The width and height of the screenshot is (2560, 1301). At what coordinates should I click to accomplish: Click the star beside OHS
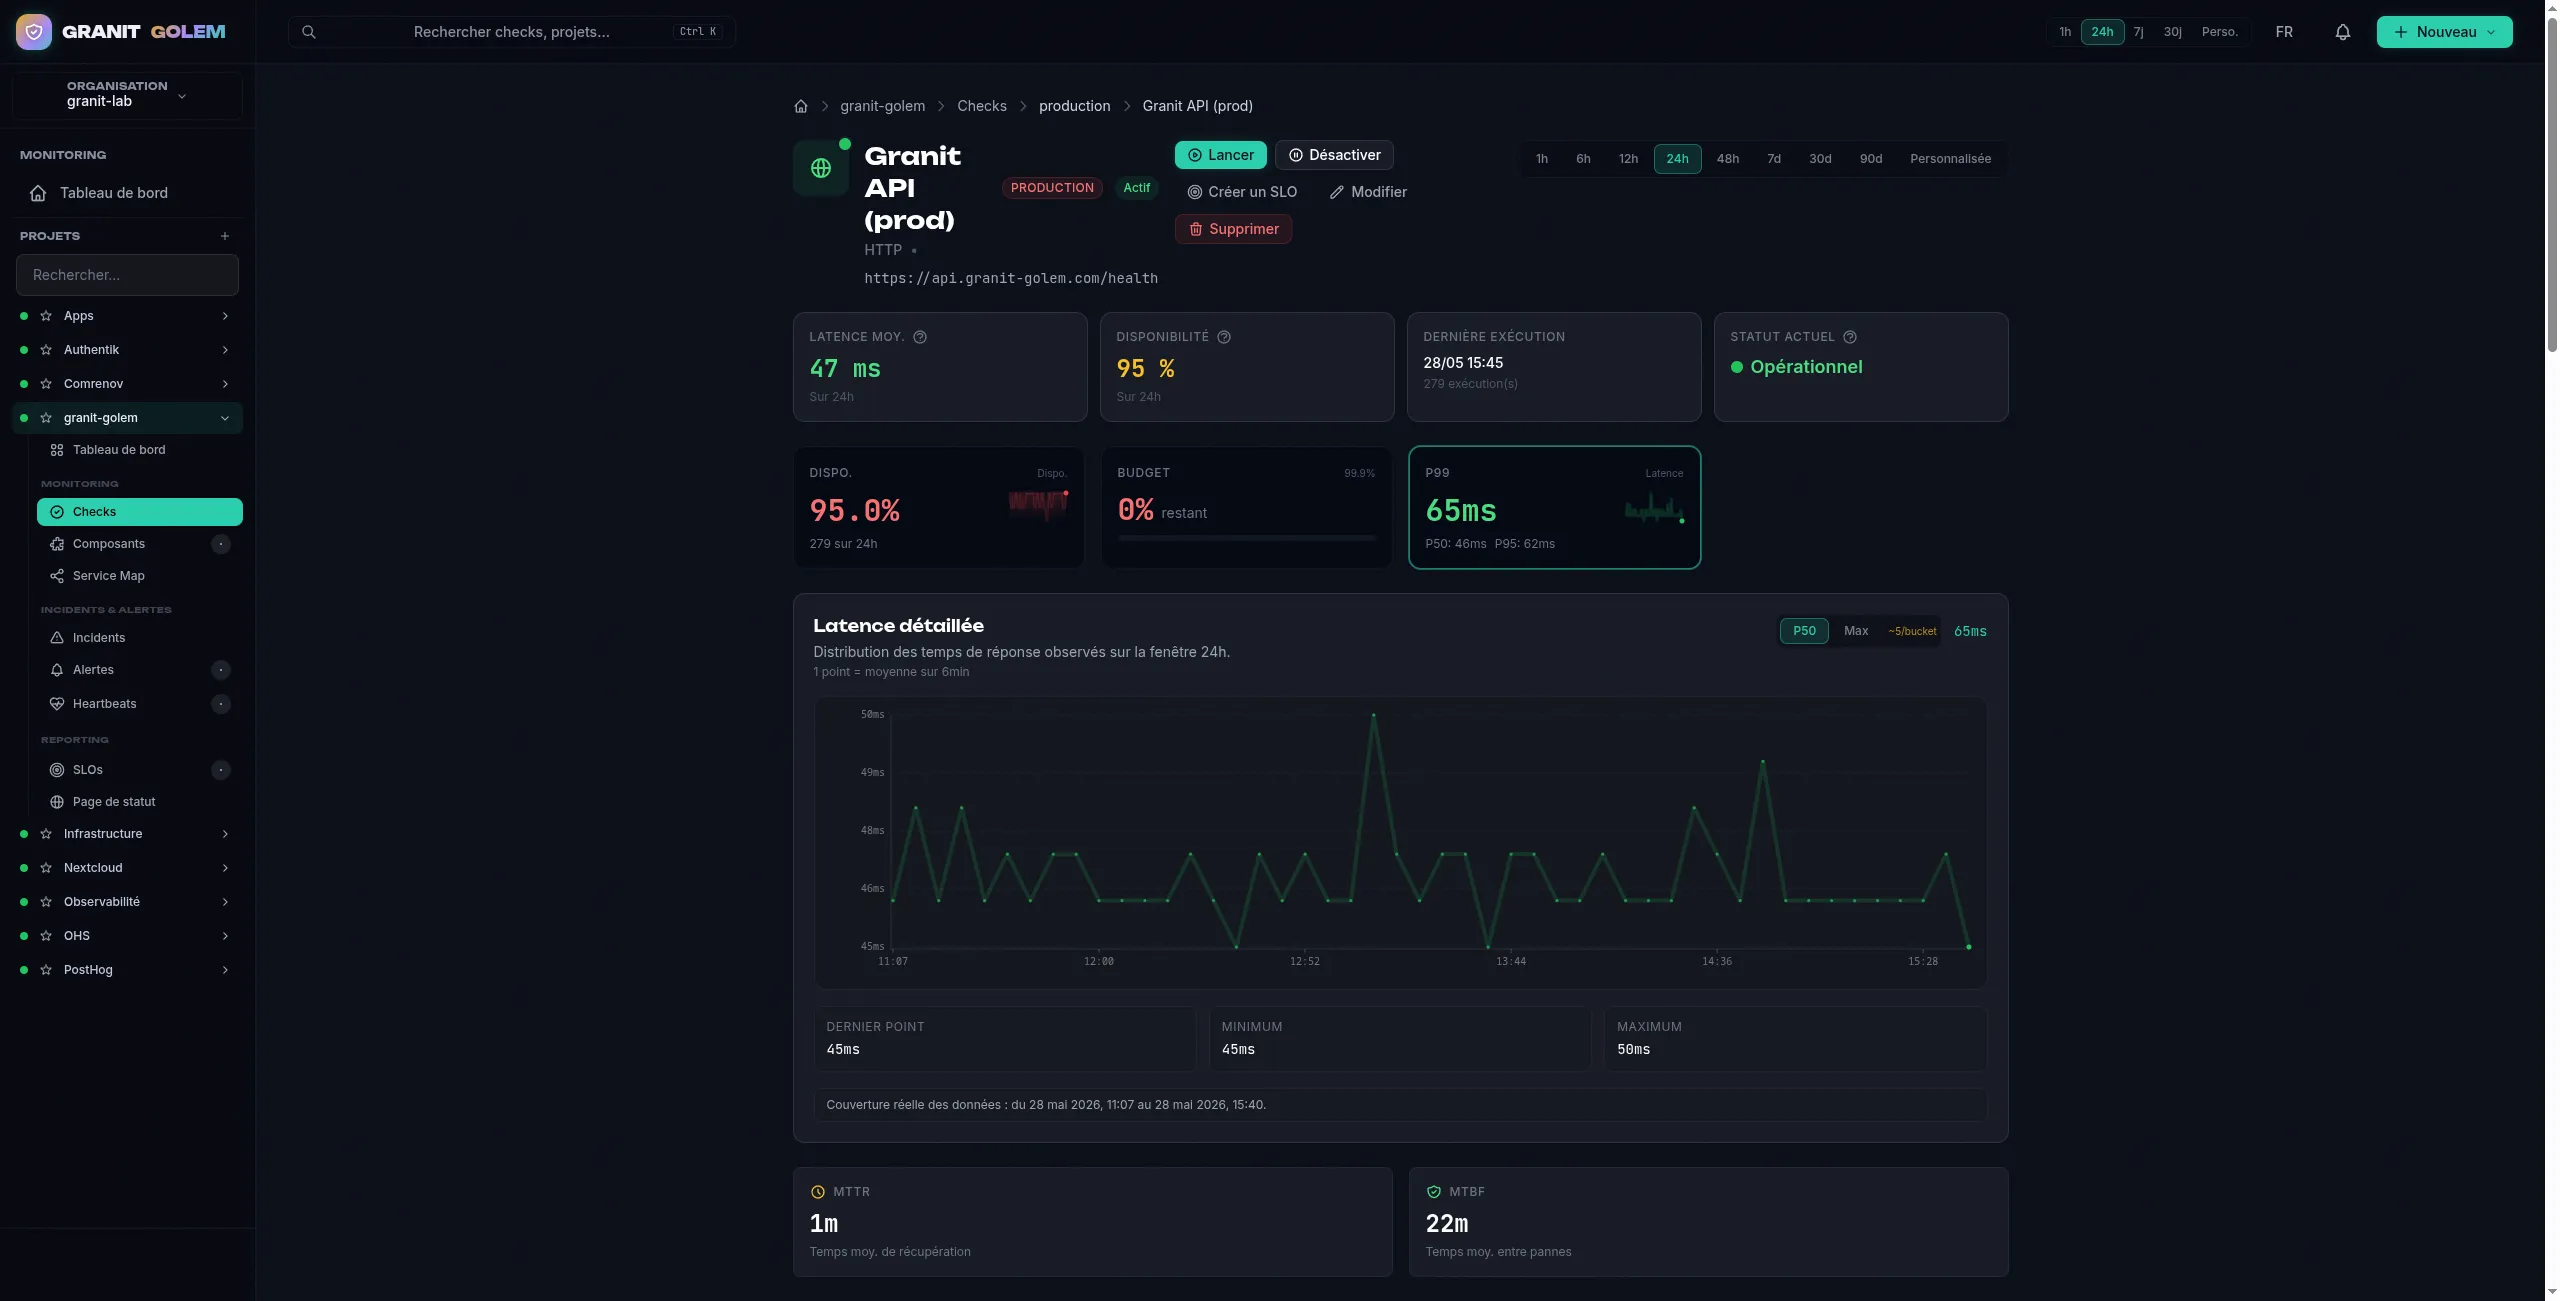tap(46, 936)
